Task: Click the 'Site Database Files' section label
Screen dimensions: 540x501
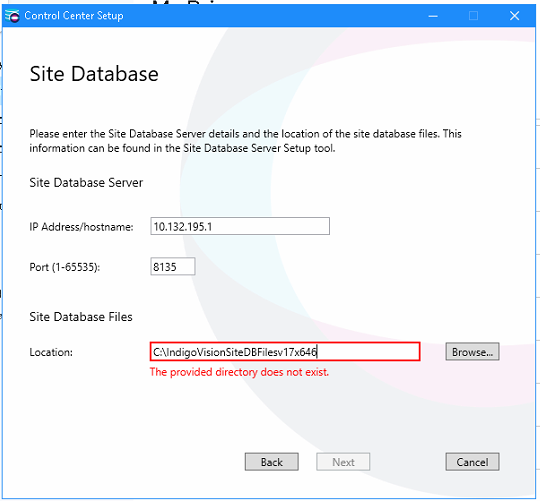Action: 81,317
